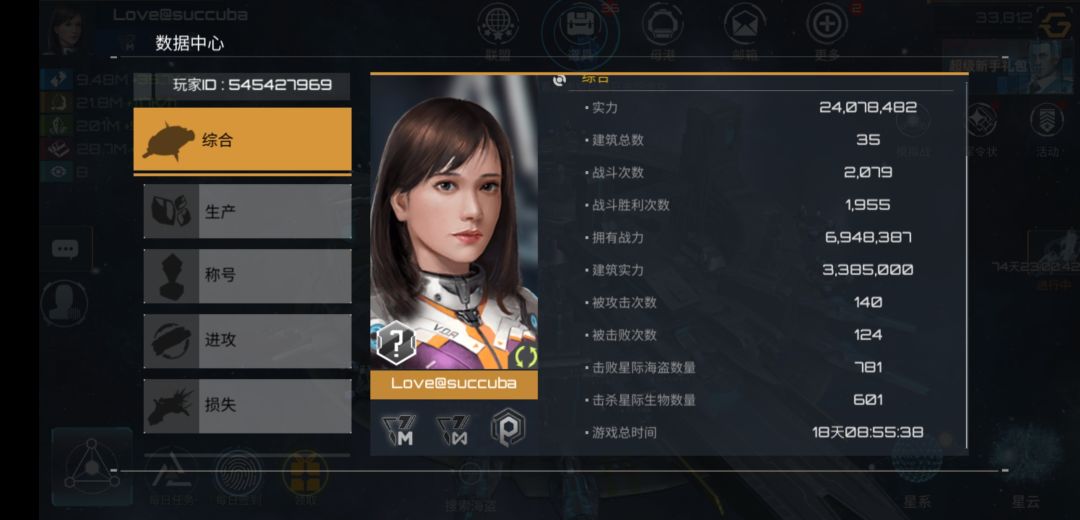The width and height of the screenshot is (1080, 520).
Task: Switch to the 称号 titles tab
Action: point(247,275)
